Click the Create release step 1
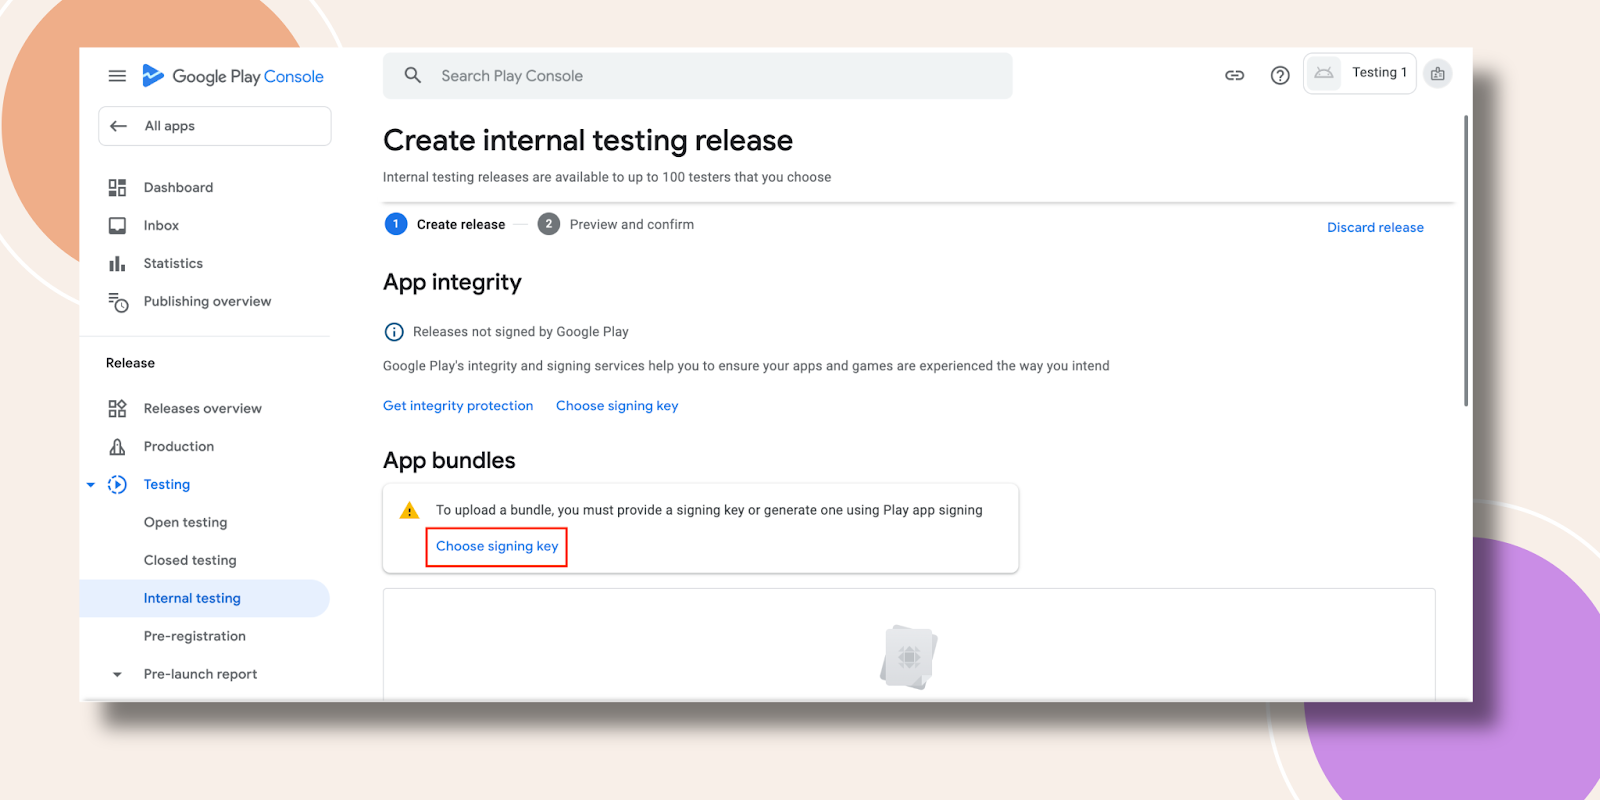This screenshot has height=800, width=1600. click(445, 224)
